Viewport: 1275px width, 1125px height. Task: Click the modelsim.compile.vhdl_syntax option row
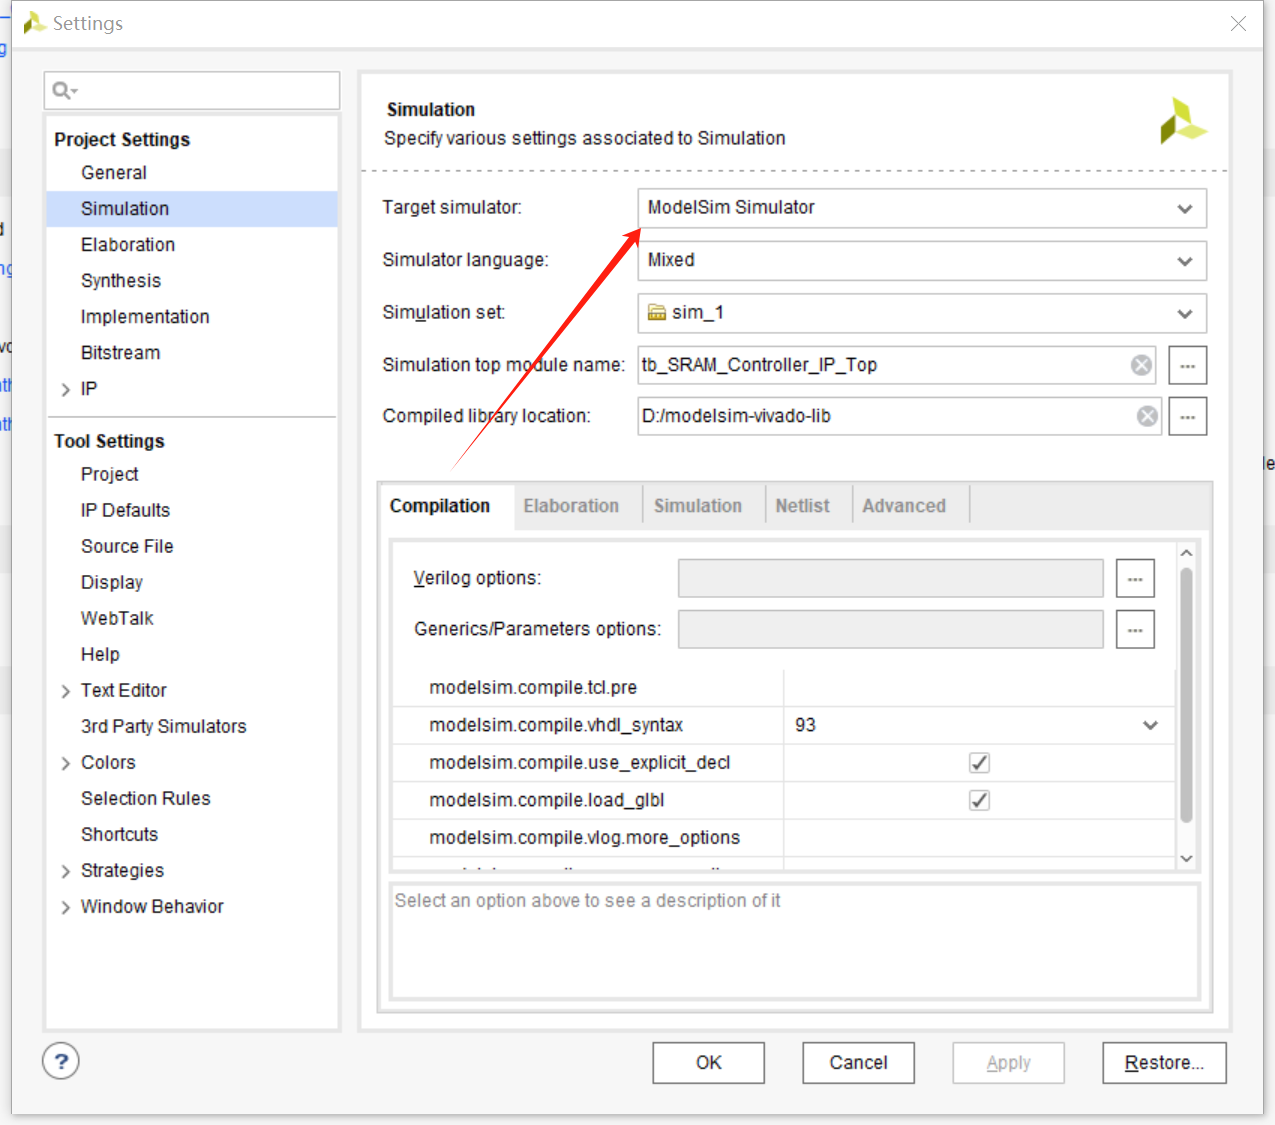click(784, 725)
